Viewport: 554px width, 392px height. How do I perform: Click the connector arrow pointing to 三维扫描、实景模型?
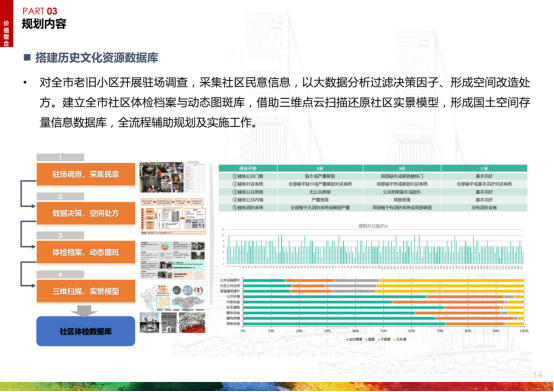(x=28, y=274)
